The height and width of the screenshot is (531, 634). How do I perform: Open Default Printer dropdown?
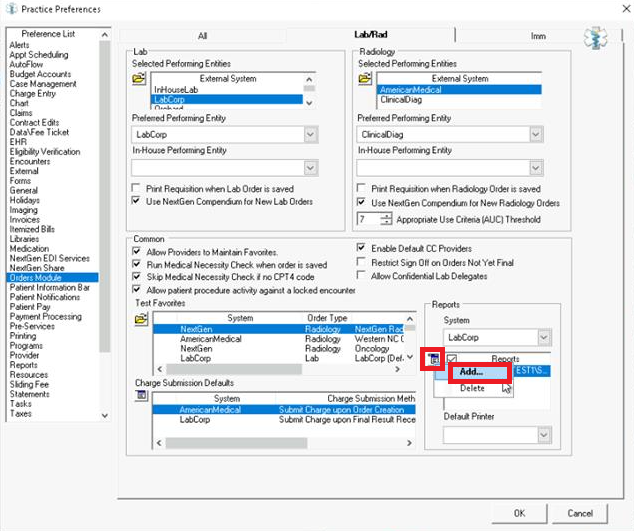pos(544,435)
